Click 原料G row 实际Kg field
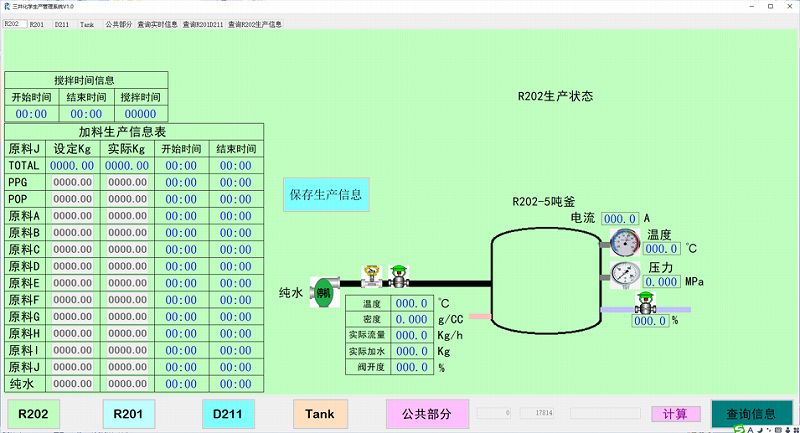The width and height of the screenshot is (800, 433). (128, 317)
